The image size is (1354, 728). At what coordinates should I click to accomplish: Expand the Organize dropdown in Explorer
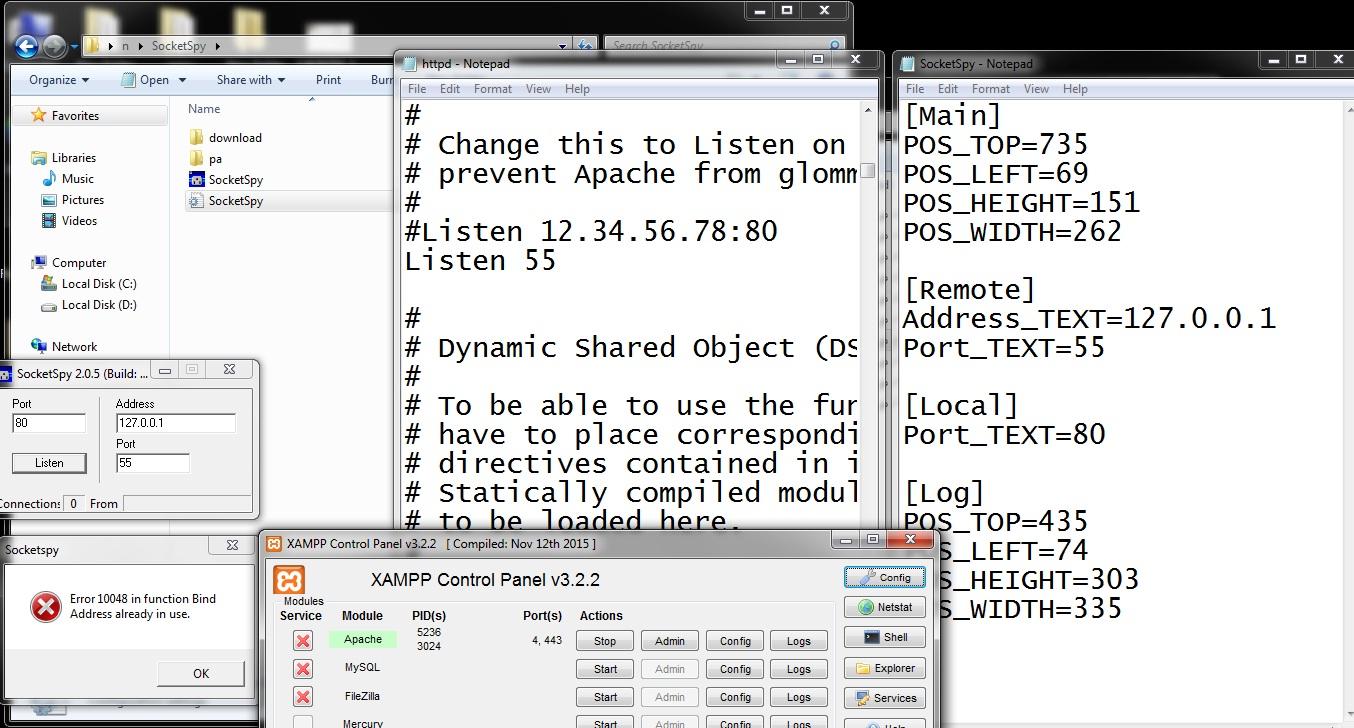coord(59,80)
